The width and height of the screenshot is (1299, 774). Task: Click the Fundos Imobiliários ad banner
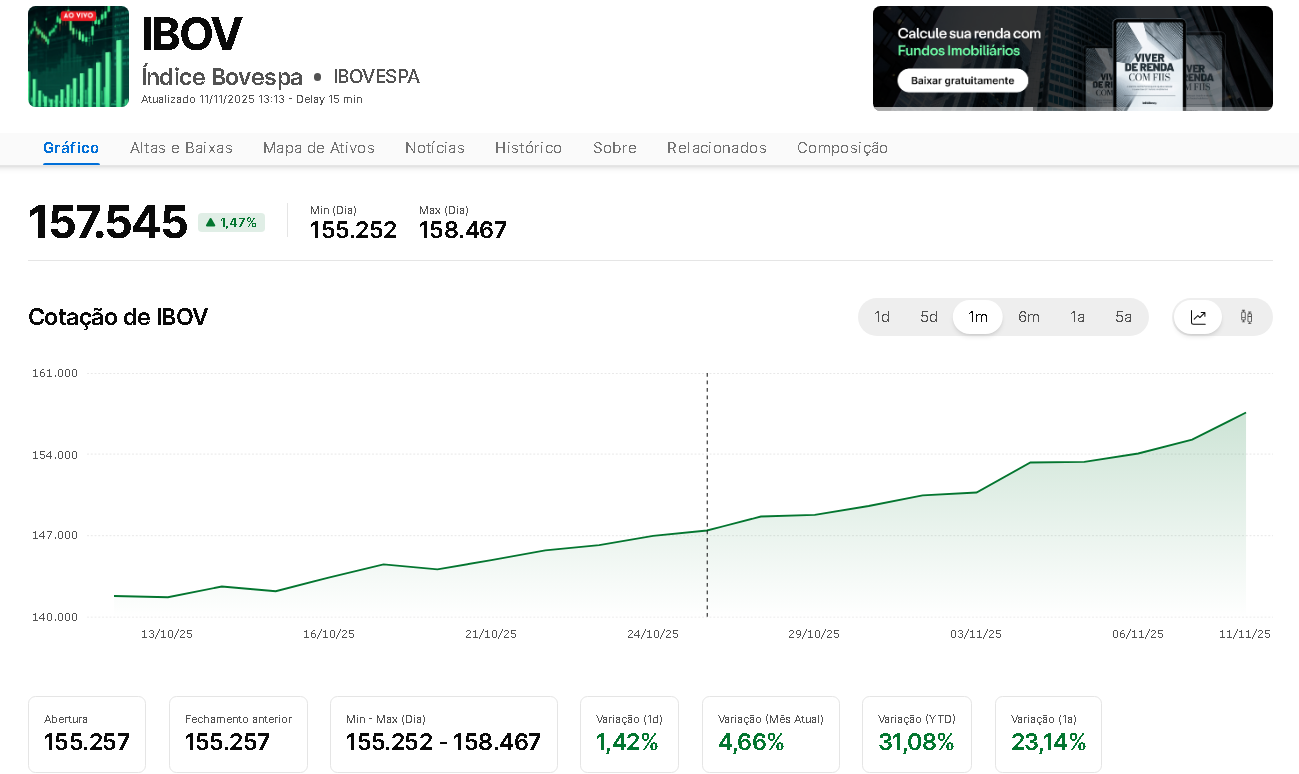tap(1072, 58)
